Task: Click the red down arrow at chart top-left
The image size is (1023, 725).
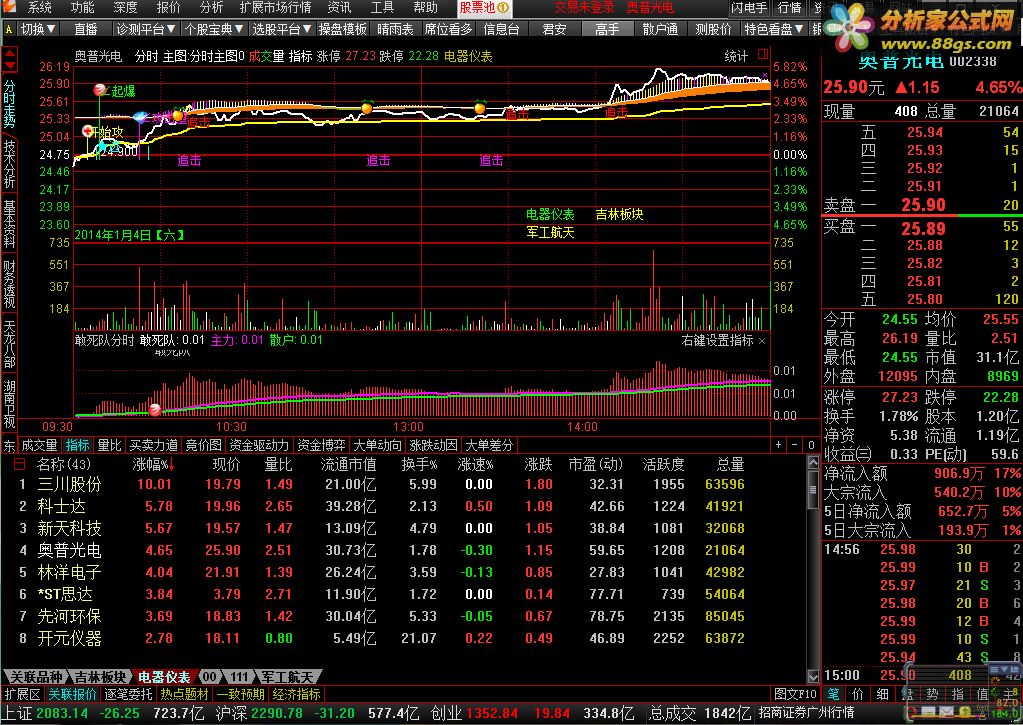Action: [x=10, y=67]
